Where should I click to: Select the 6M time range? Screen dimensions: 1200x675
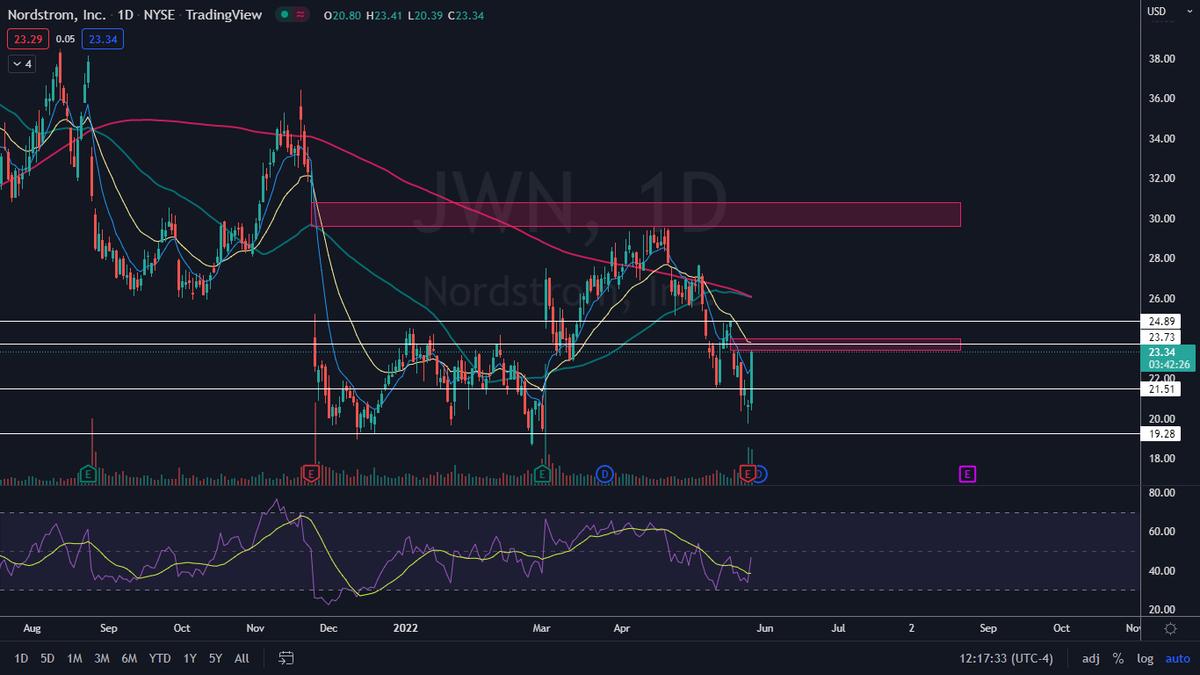[x=129, y=658]
